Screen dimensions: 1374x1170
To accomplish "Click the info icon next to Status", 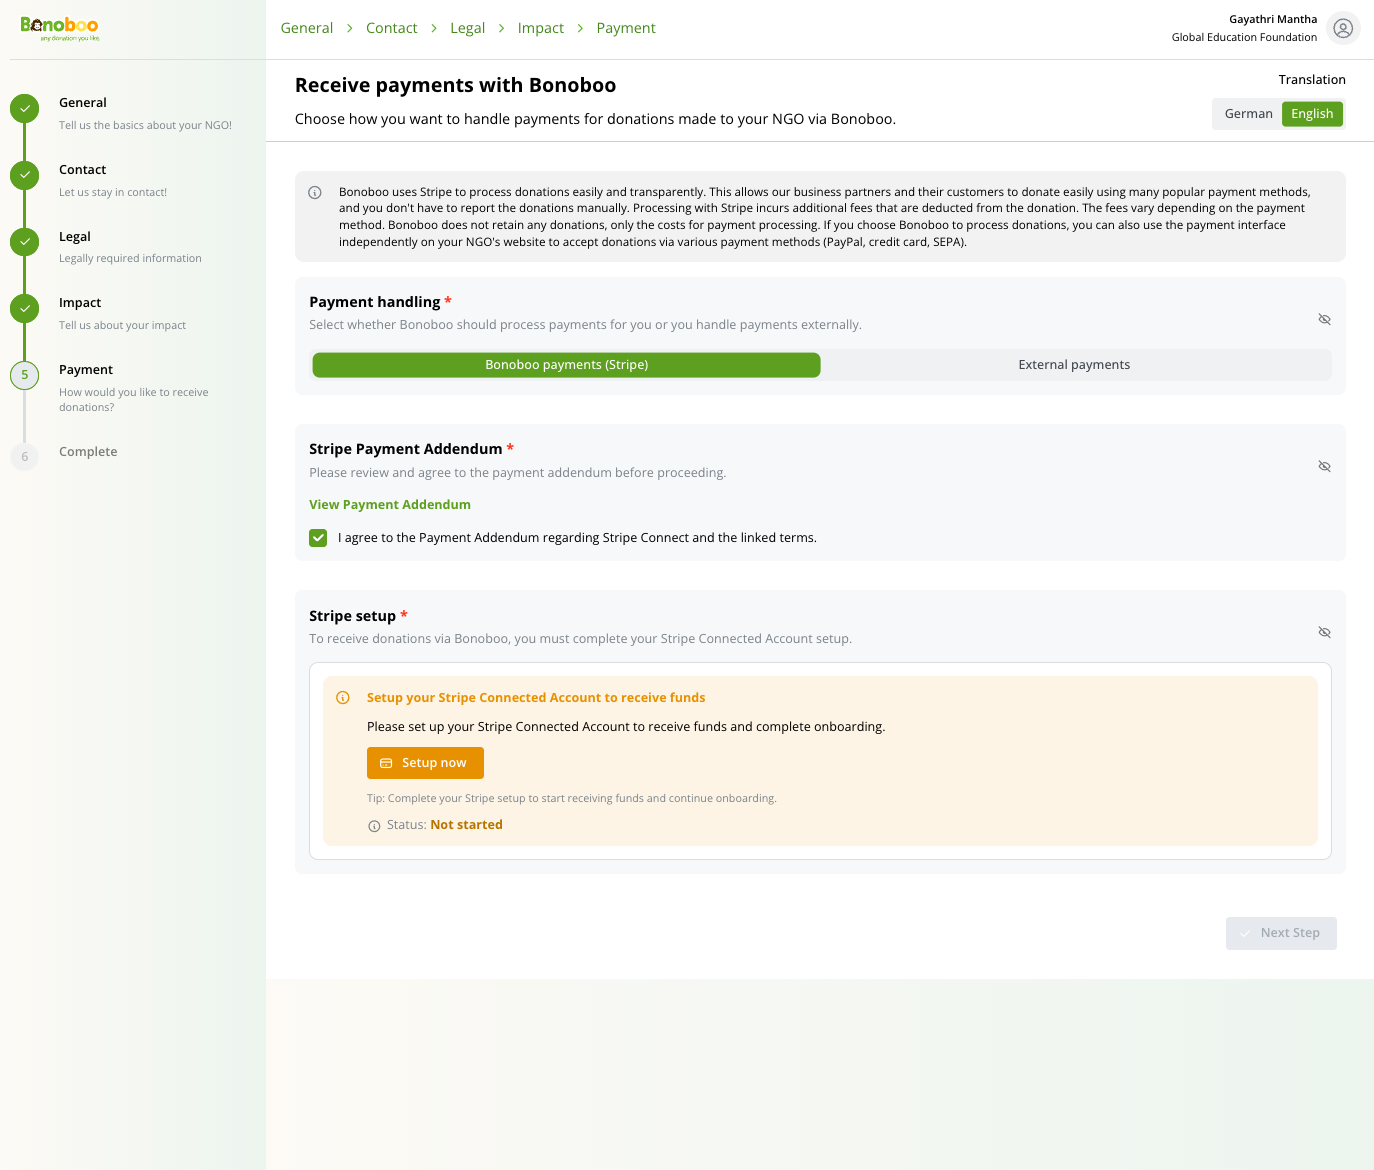I will 374,826.
